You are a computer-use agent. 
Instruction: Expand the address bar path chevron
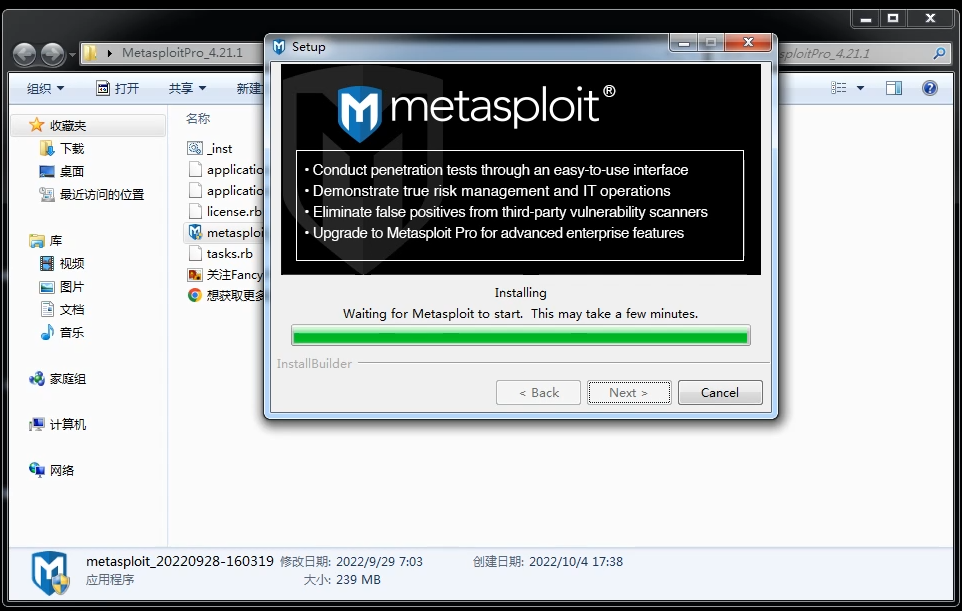[110, 53]
